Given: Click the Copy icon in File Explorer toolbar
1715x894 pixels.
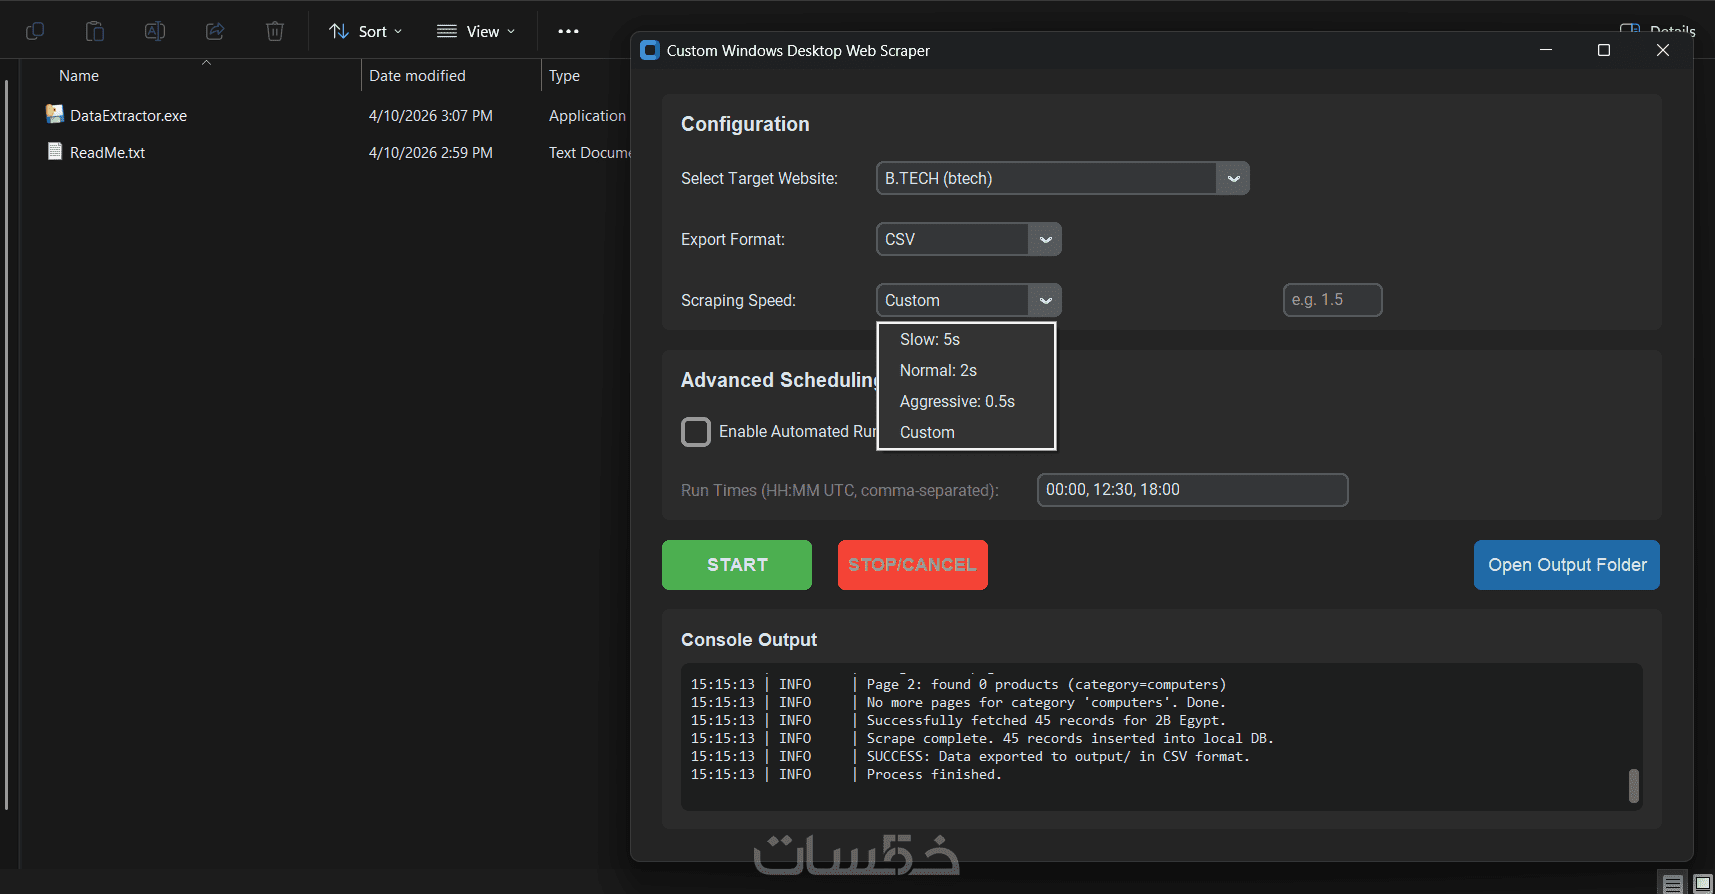Looking at the screenshot, I should (x=35, y=31).
